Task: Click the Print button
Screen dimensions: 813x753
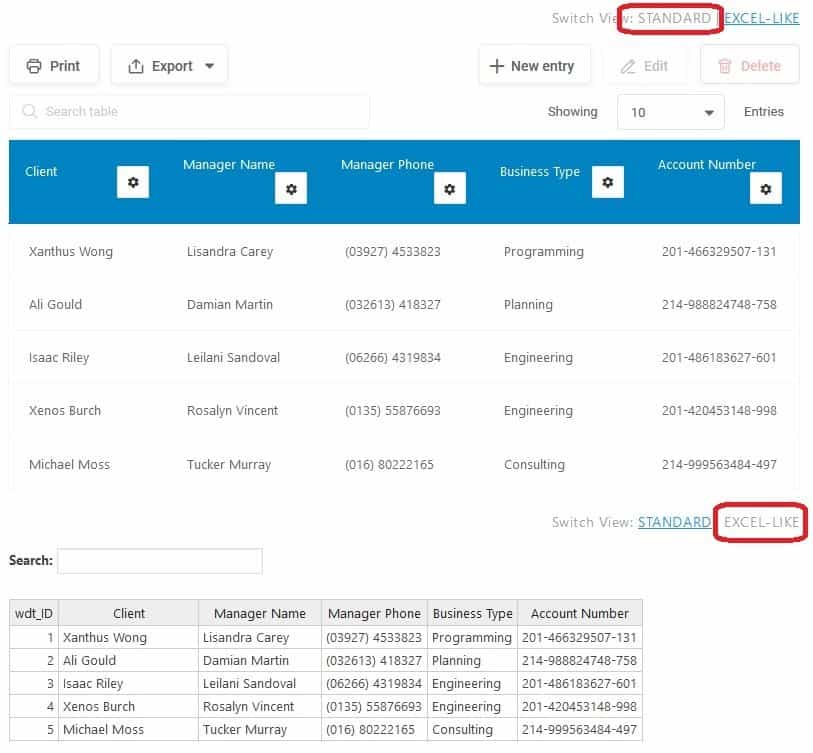Action: [54, 66]
